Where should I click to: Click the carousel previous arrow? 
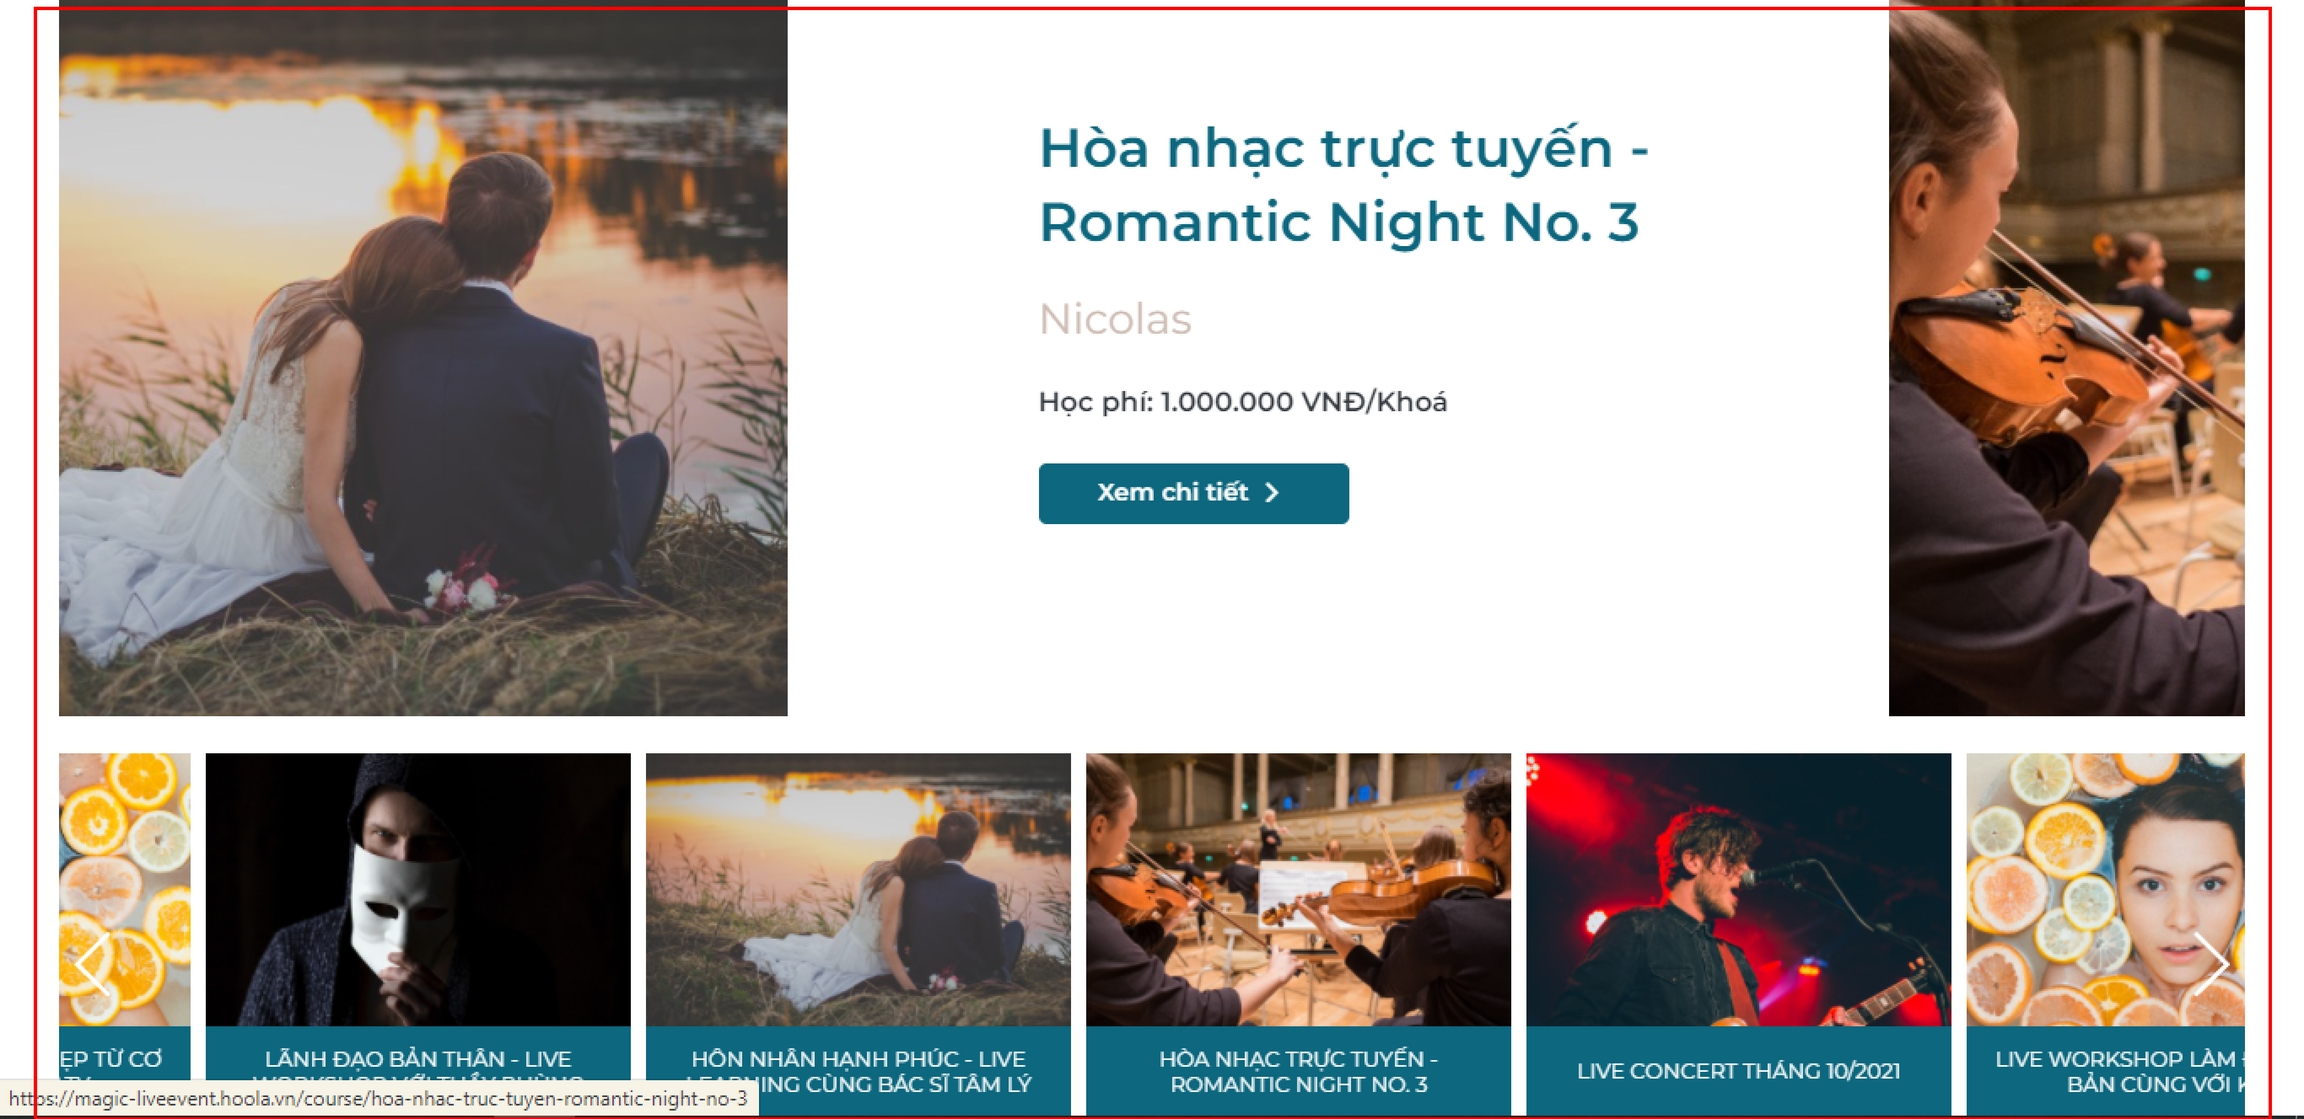point(93,963)
